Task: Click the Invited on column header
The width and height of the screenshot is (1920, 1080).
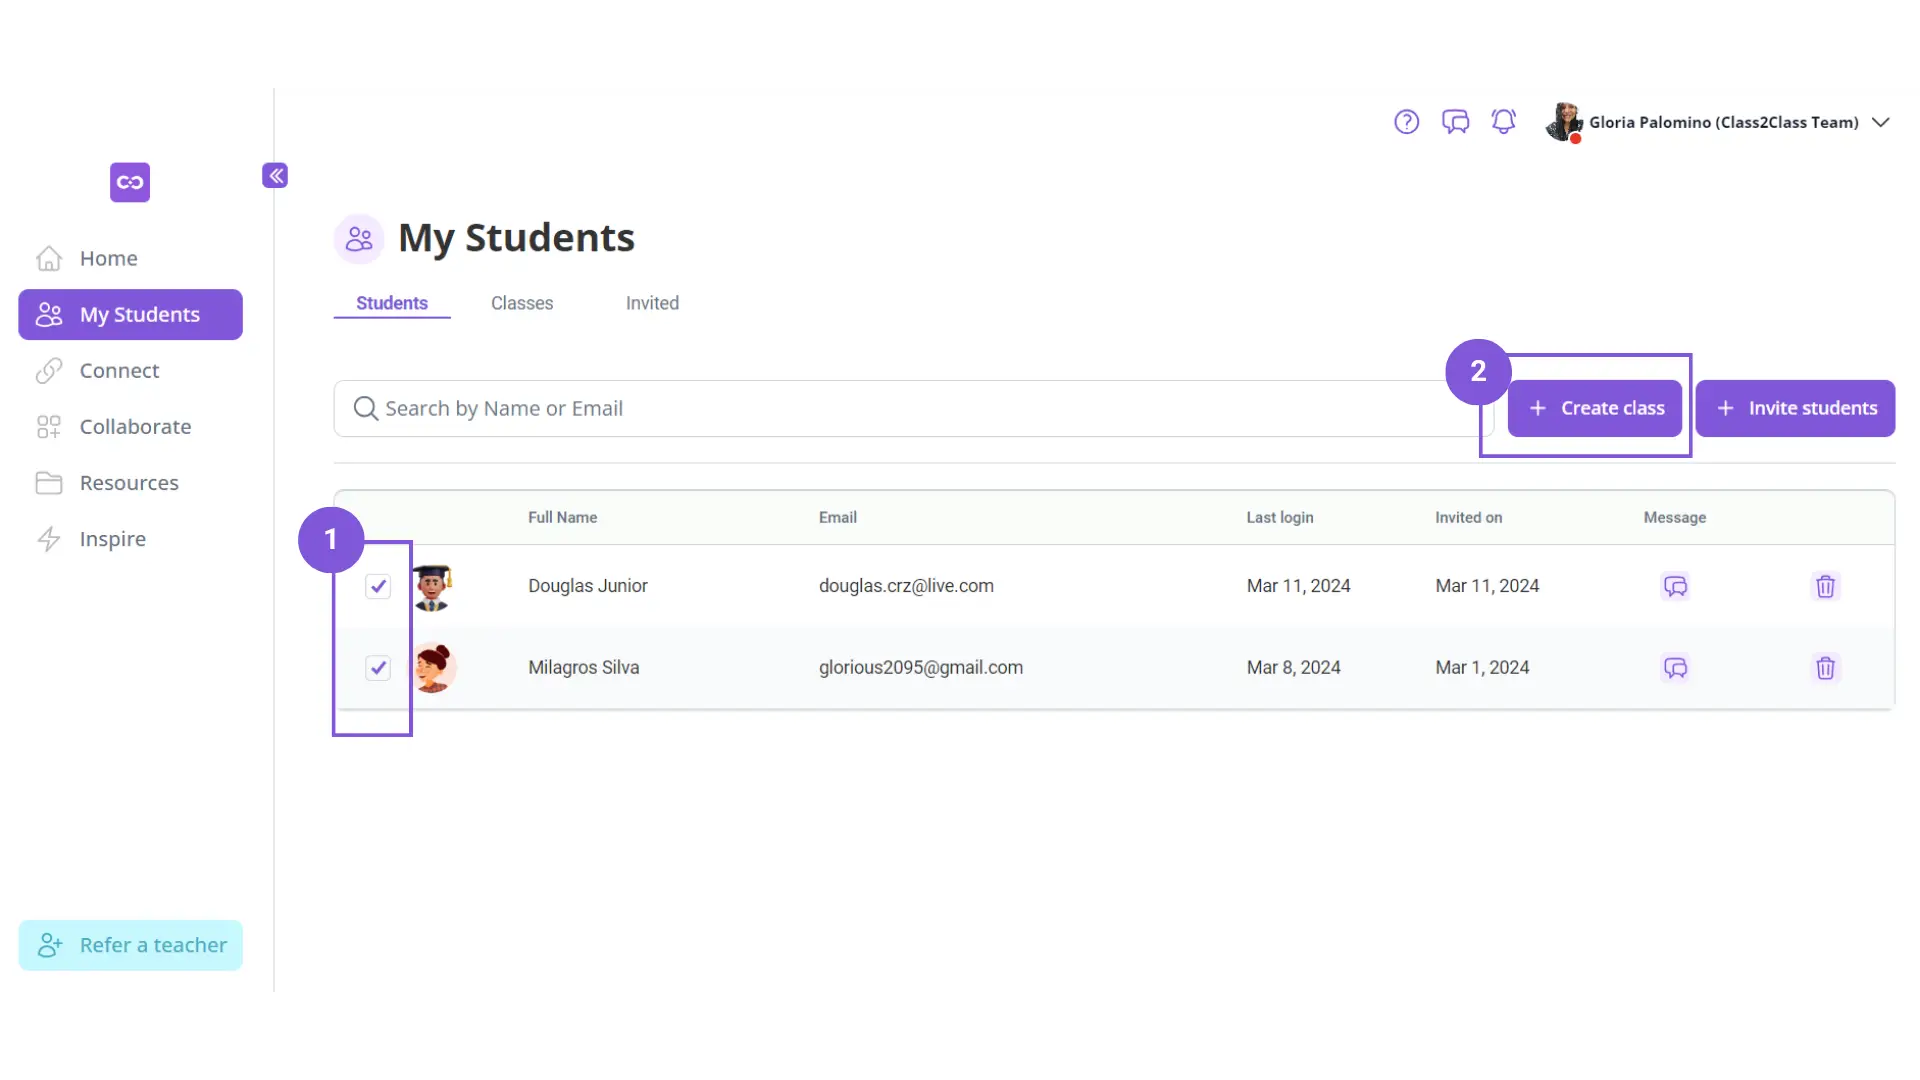Action: click(x=1468, y=517)
